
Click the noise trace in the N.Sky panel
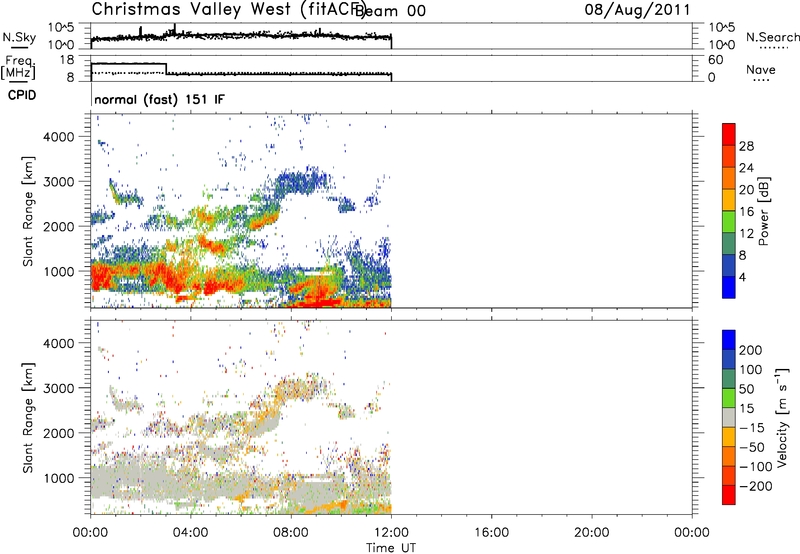point(241,36)
